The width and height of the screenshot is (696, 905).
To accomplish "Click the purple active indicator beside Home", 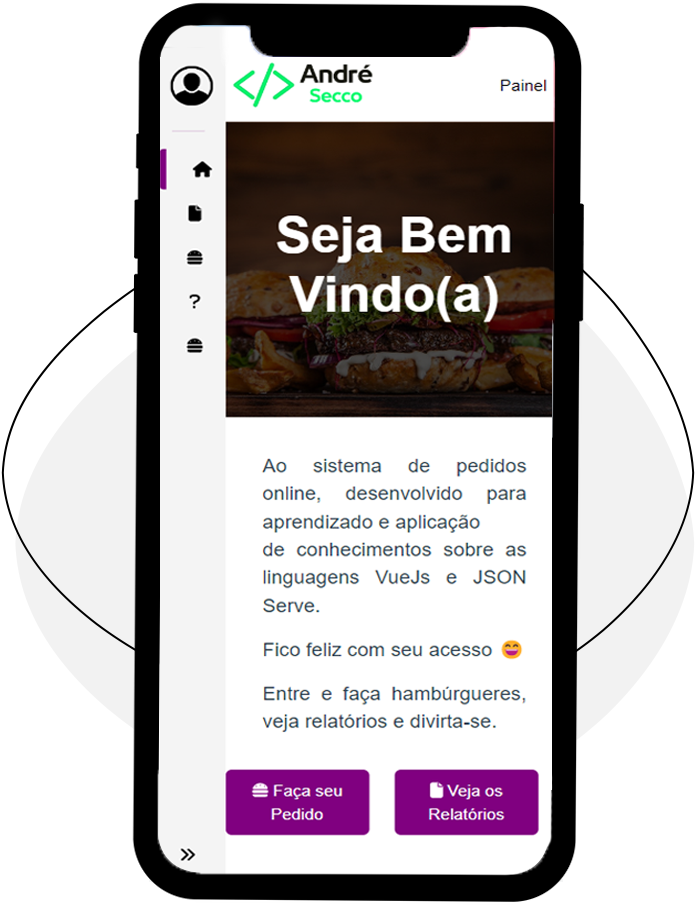I will 163,169.
